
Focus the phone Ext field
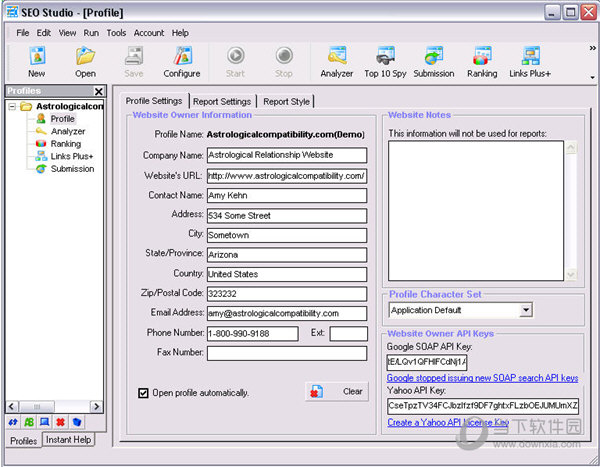click(349, 334)
